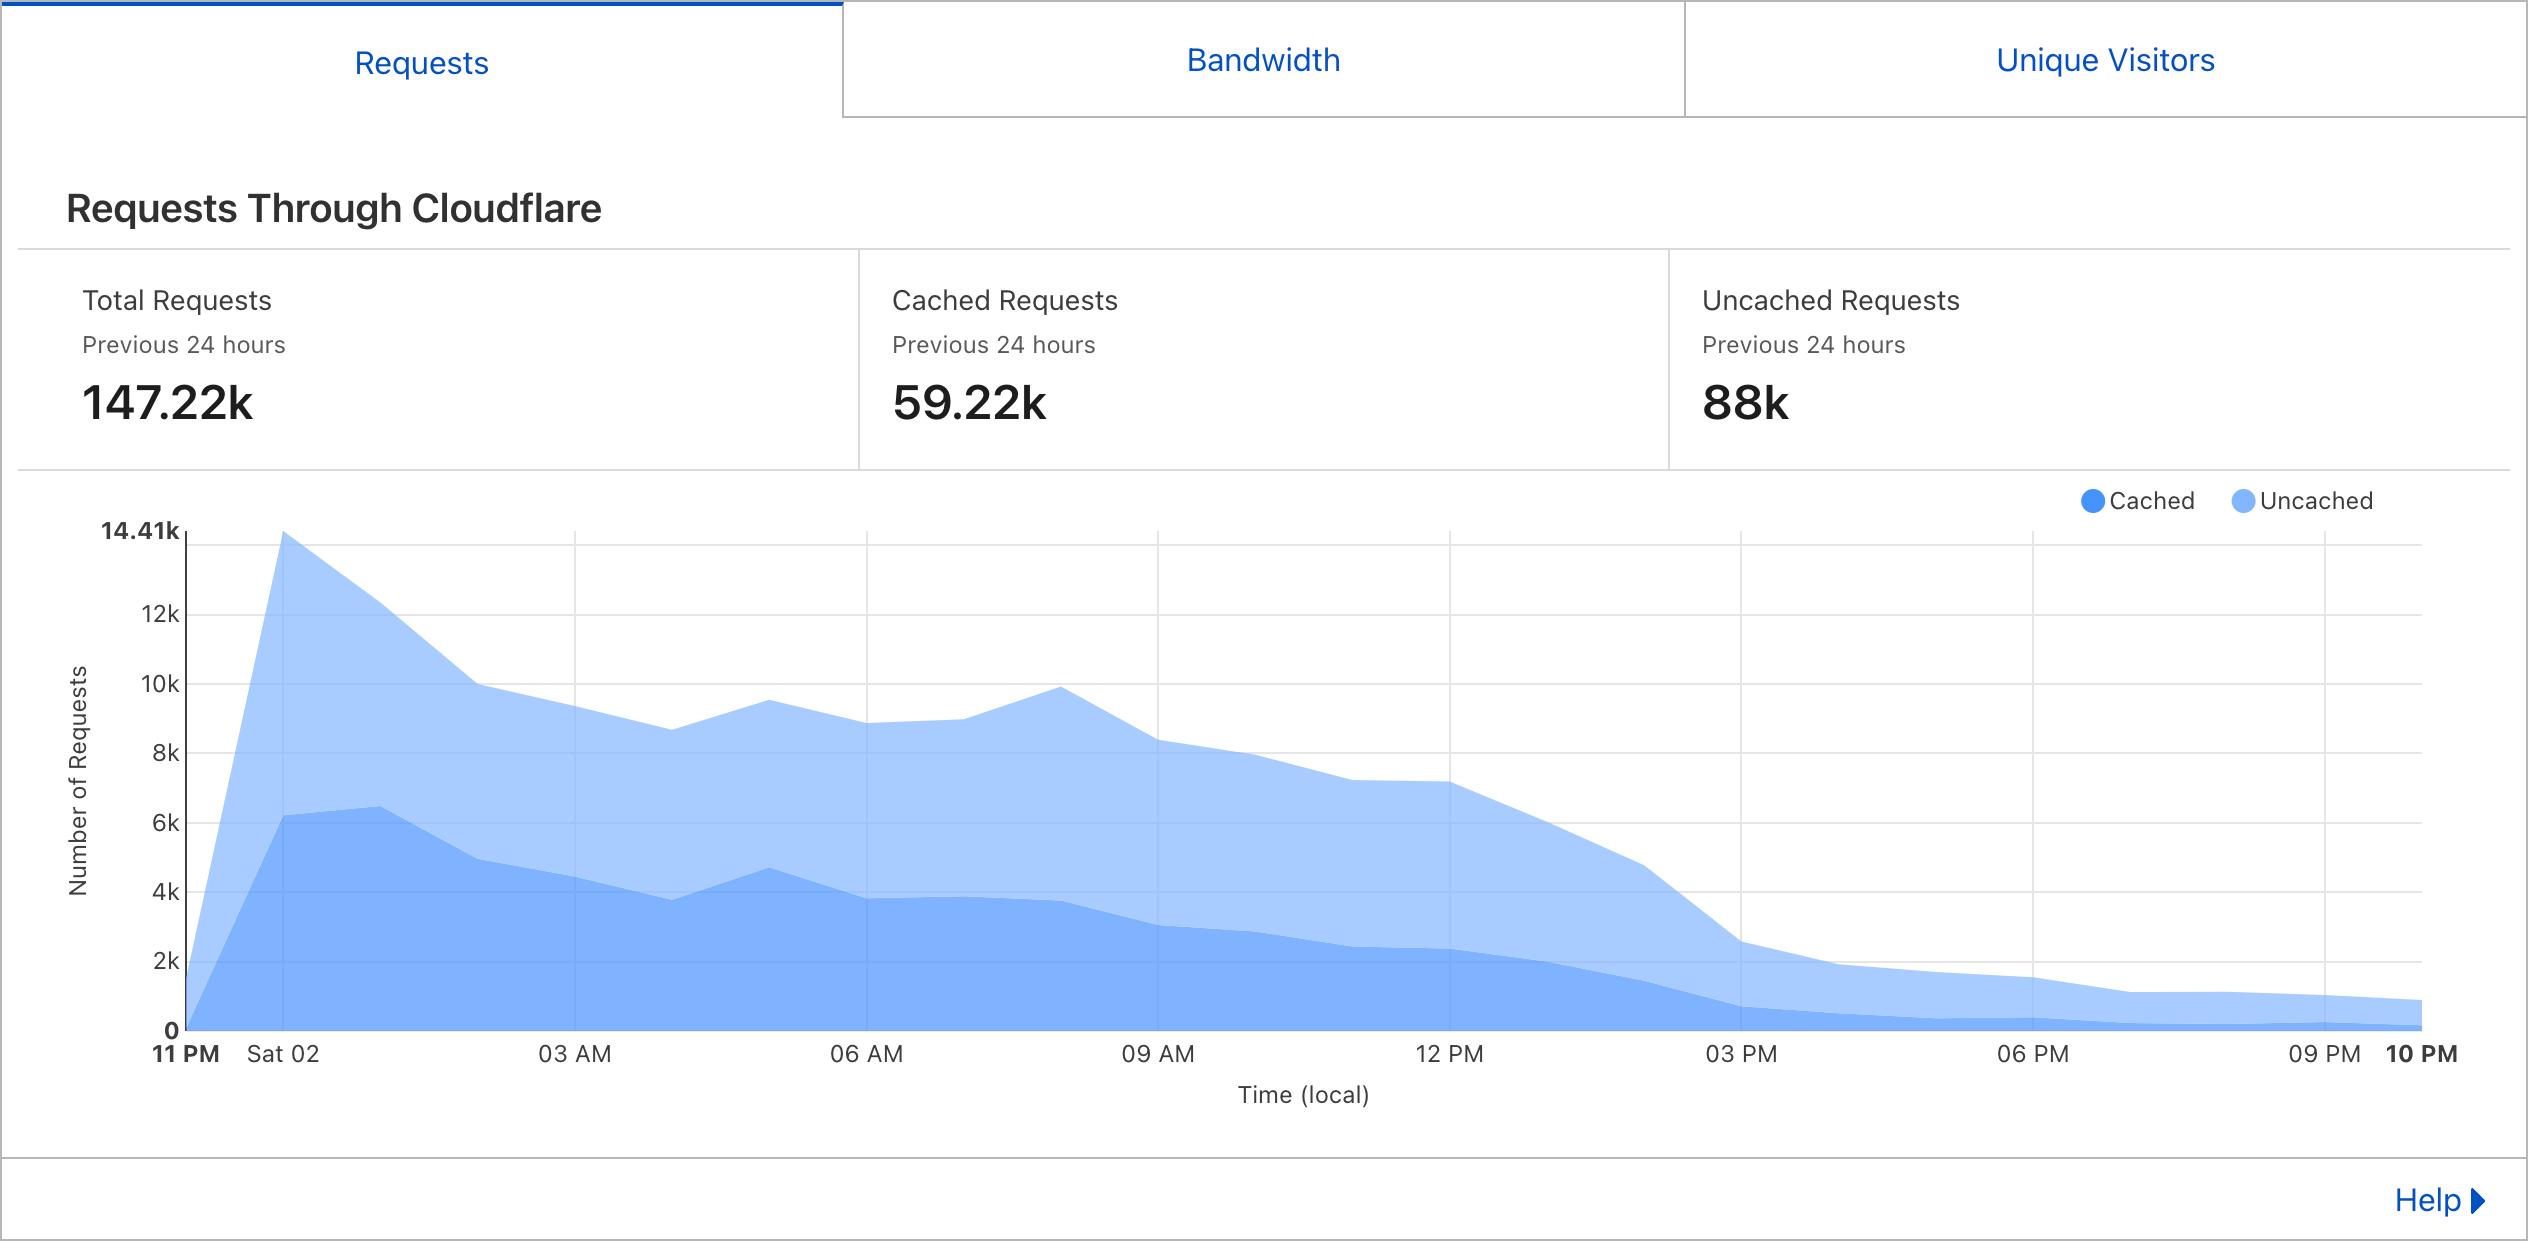
Task: Click the 10 PM end axis label
Action: pos(2420,1054)
